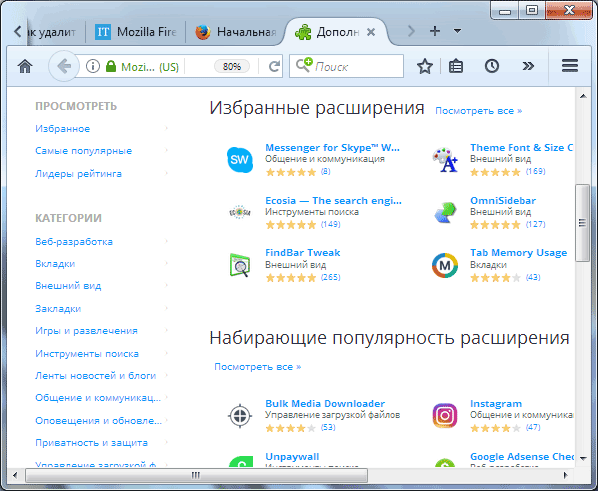Switch to the Mozilla Firefox IT tab
This screenshot has width=598, height=491.
coord(135,32)
